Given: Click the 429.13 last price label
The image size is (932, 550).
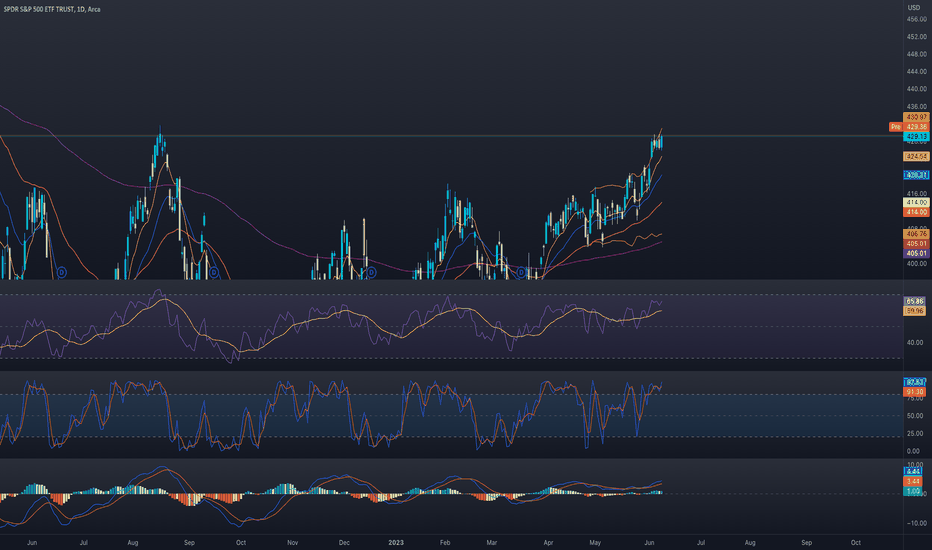Looking at the screenshot, I should pos(916,137).
